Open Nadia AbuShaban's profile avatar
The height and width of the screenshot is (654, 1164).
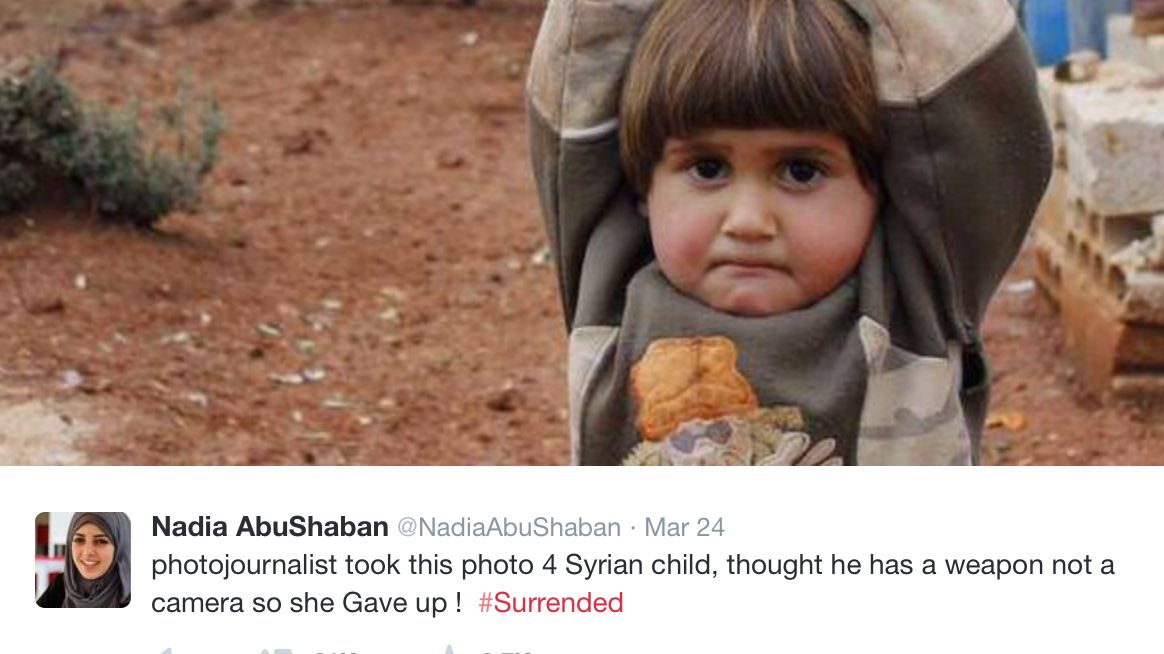tap(83, 560)
